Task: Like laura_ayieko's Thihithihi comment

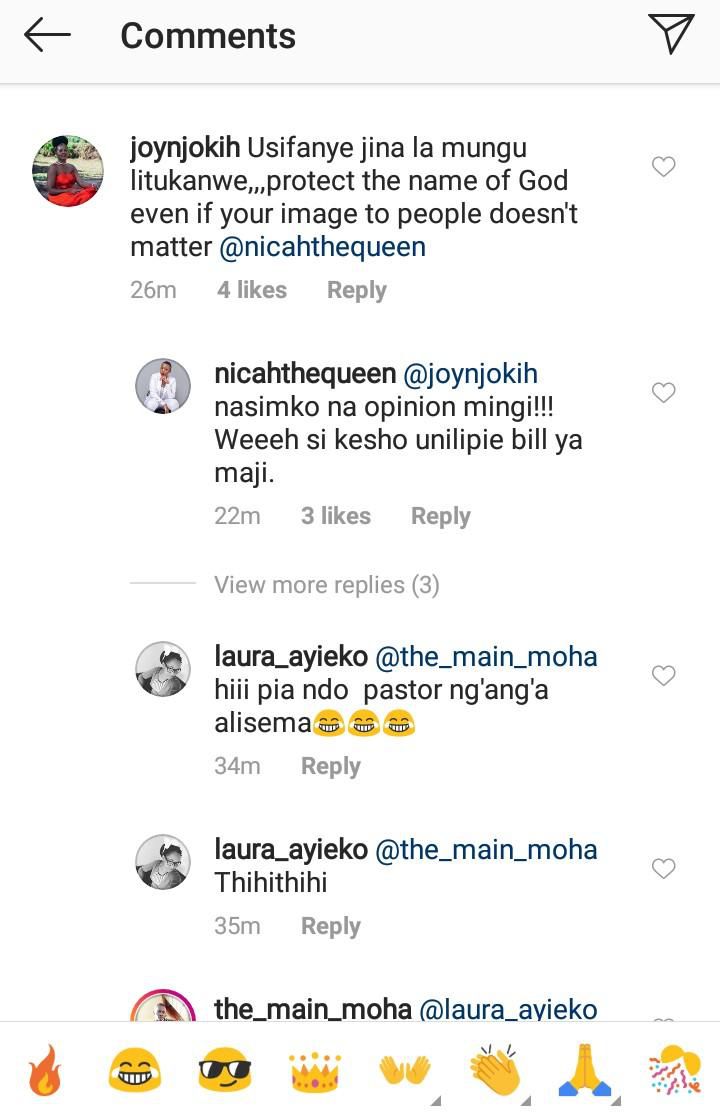Action: [663, 869]
